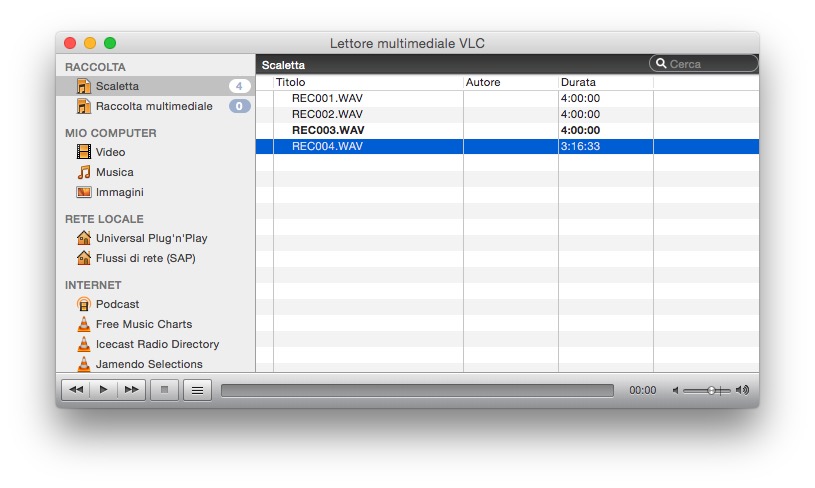
Task: Click the magnifier icon in search field
Action: click(661, 63)
